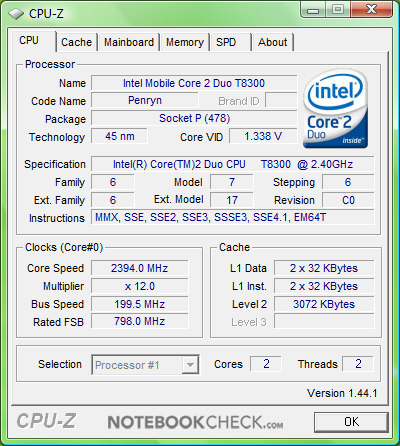Show the About tab

click(x=273, y=42)
